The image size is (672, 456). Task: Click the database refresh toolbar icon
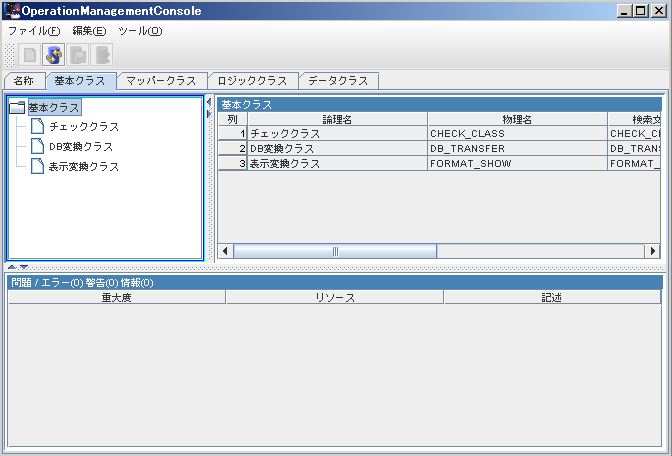click(x=54, y=55)
